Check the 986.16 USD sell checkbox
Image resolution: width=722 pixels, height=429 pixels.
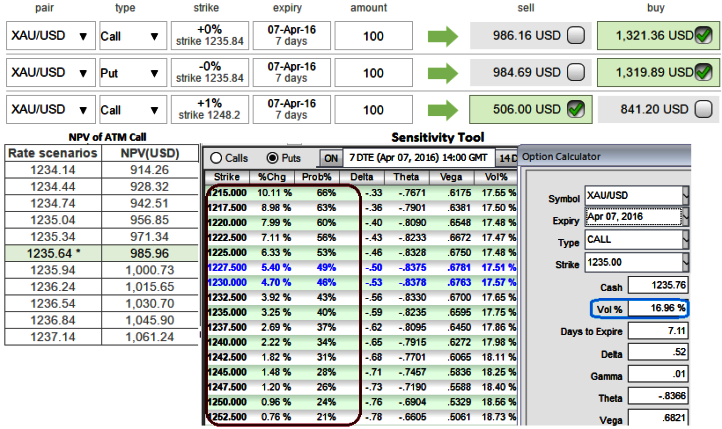pyautogui.click(x=576, y=38)
